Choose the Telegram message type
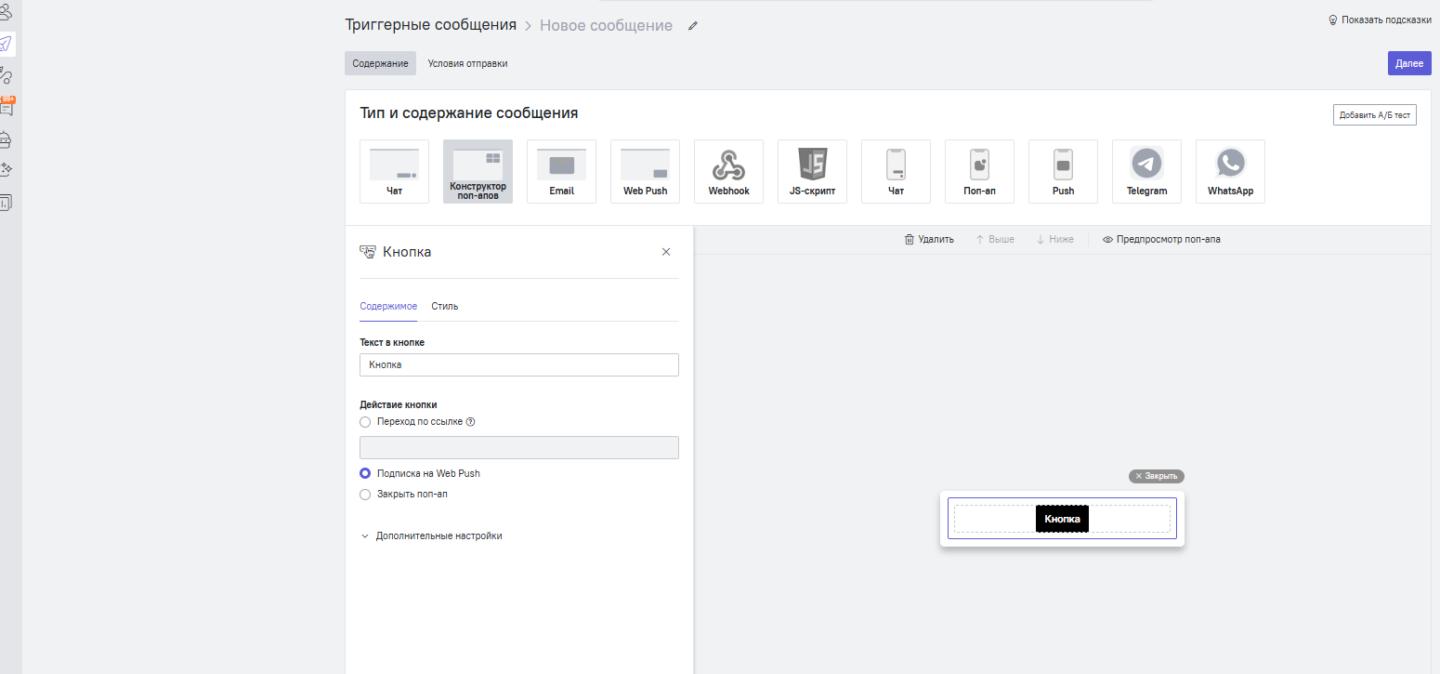Screen dimensions: 1440x674 [x=1146, y=171]
